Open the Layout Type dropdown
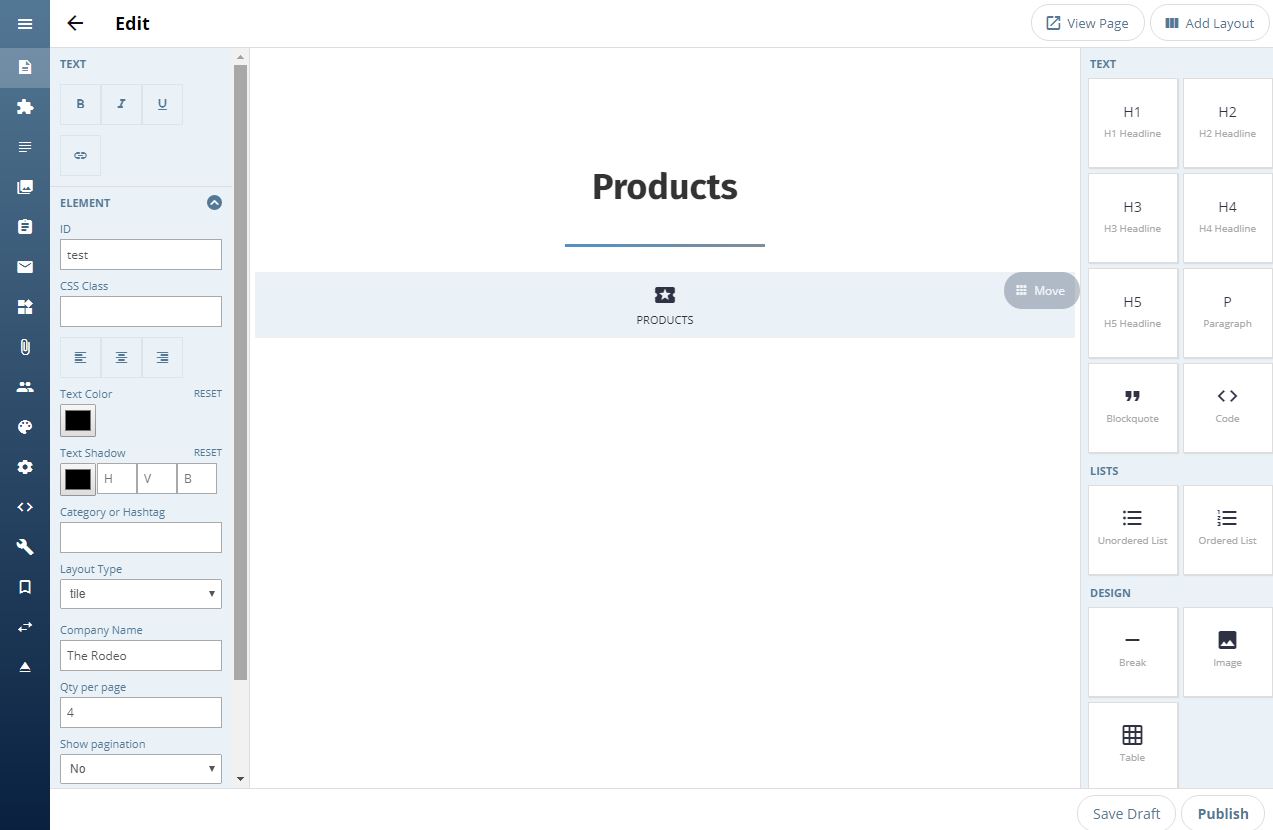This screenshot has height=830, width=1273. (x=140, y=594)
